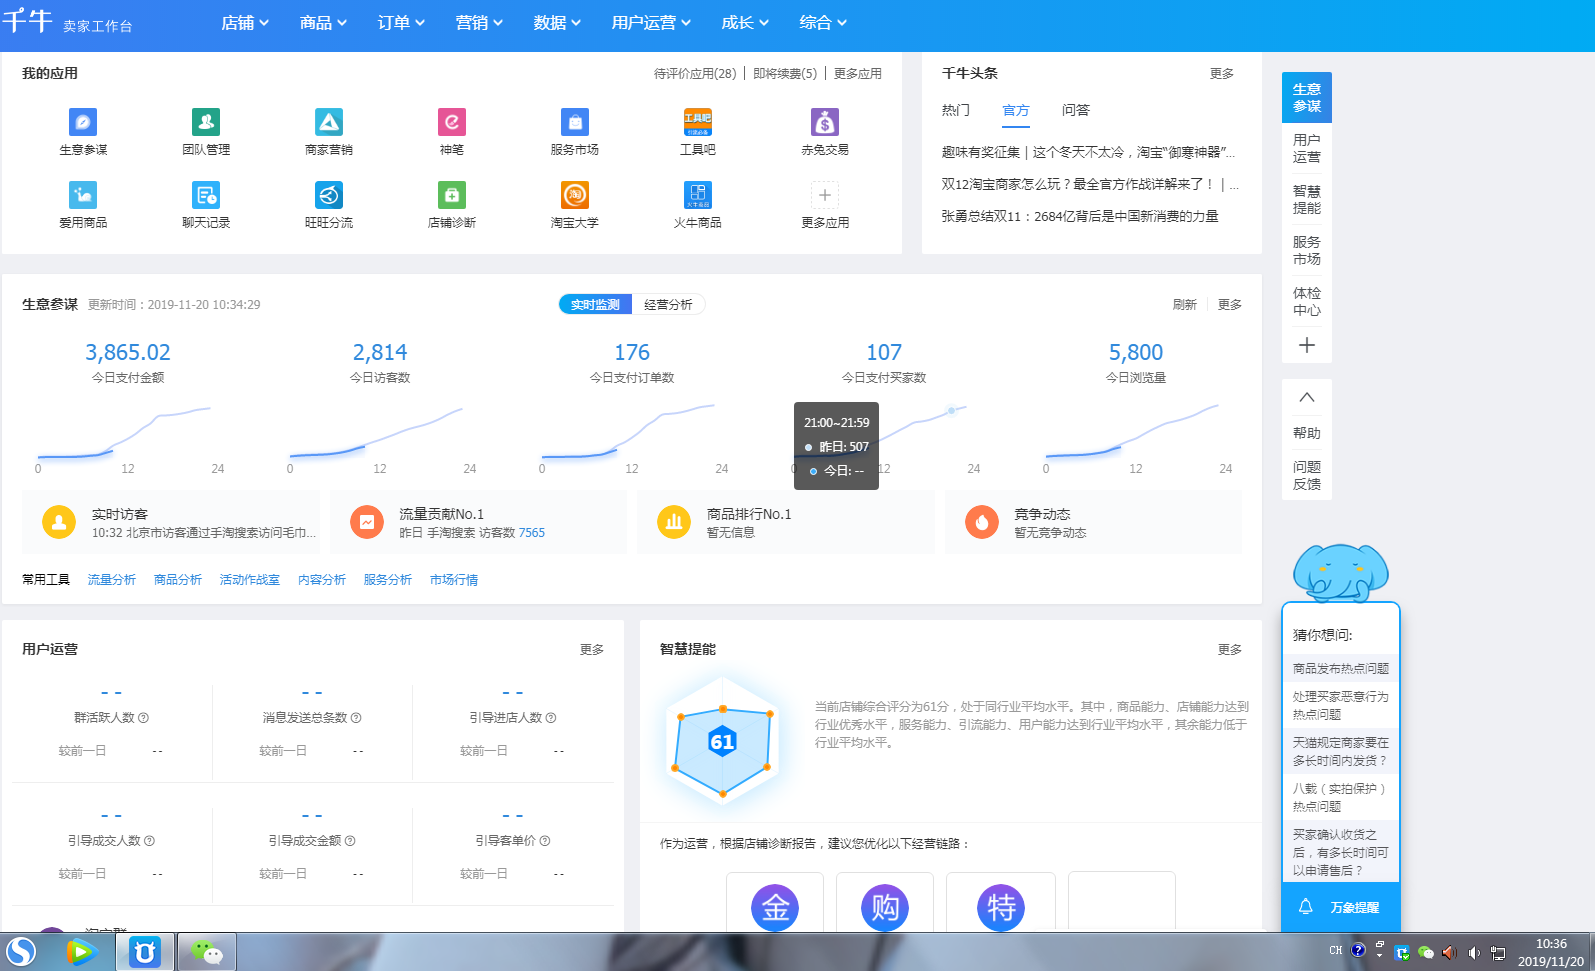1595x971 pixels.
Task: Expand the 订单 top menu
Action: pyautogui.click(x=401, y=23)
